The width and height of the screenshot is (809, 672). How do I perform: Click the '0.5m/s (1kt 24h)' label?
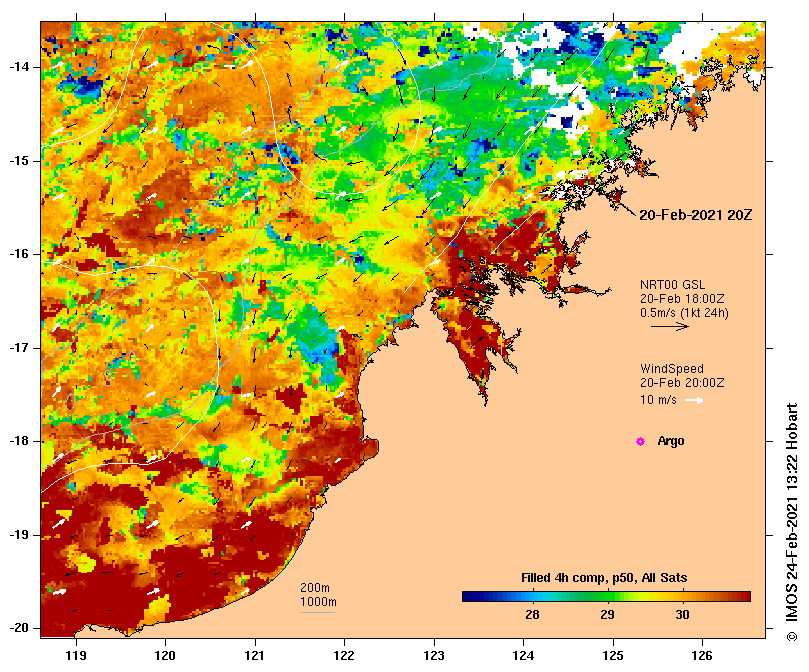pos(684,313)
